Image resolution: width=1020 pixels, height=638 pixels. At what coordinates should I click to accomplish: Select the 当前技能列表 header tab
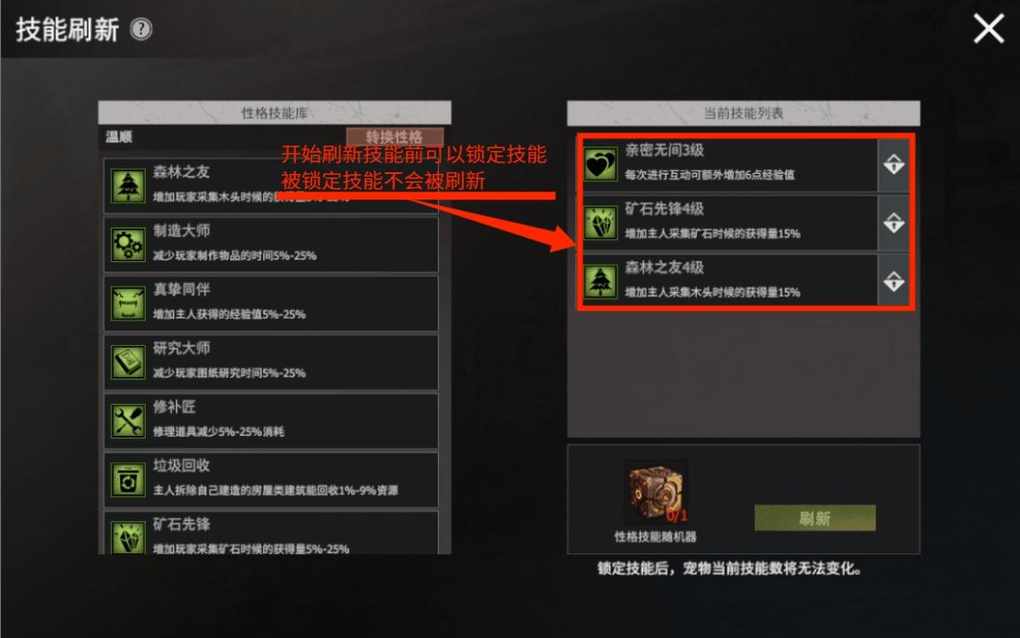click(744, 113)
